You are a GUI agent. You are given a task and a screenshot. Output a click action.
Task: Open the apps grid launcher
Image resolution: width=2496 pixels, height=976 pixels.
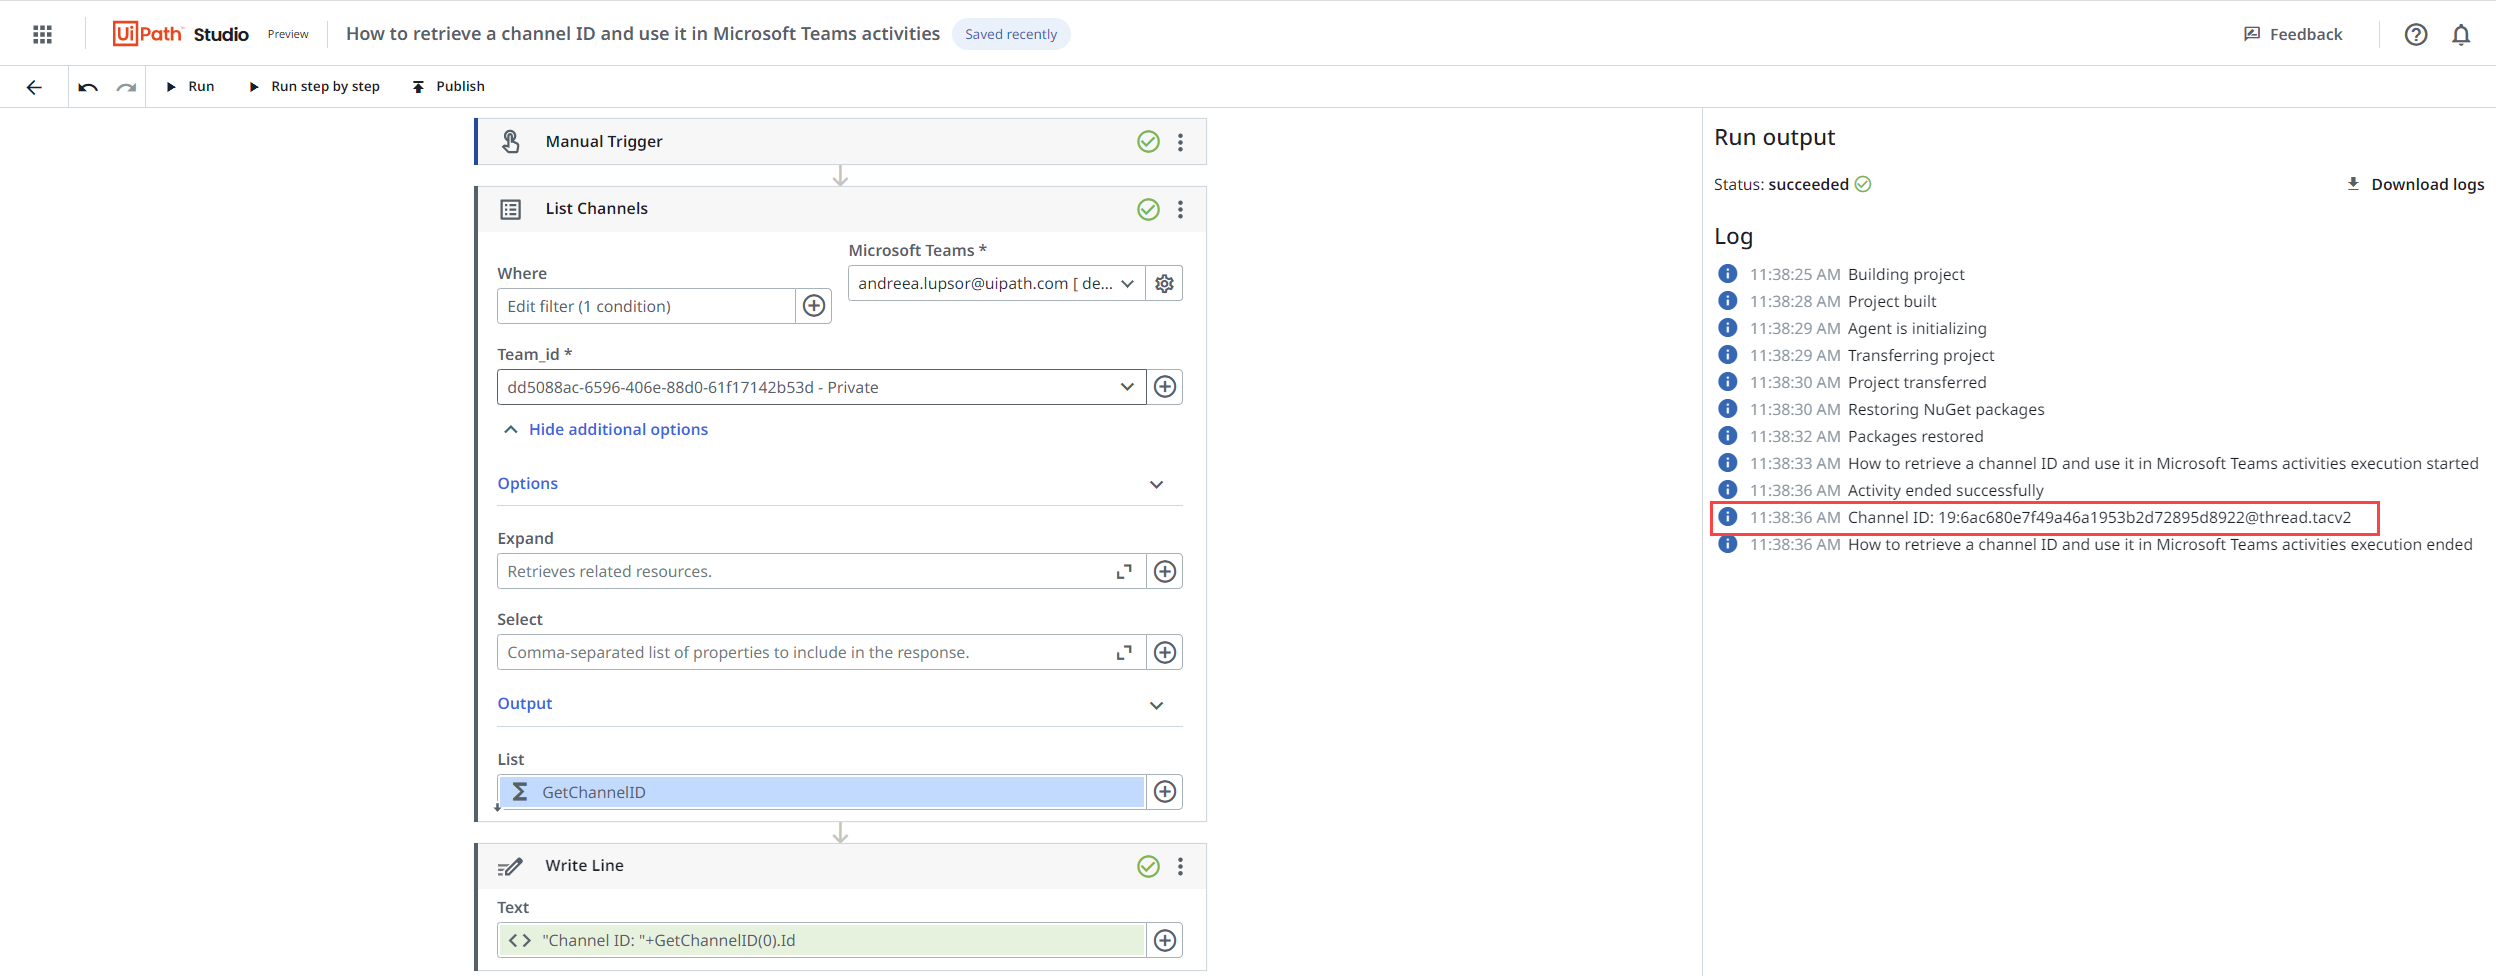click(x=42, y=34)
